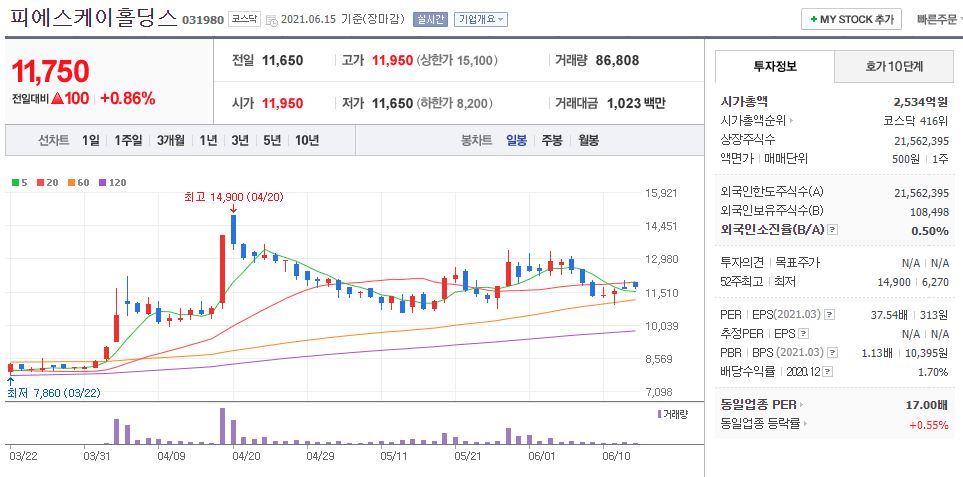Viewport: 963px width, 477px height.
Task: Click the +0.55% 동일업종 등락률 value
Action: click(x=929, y=424)
